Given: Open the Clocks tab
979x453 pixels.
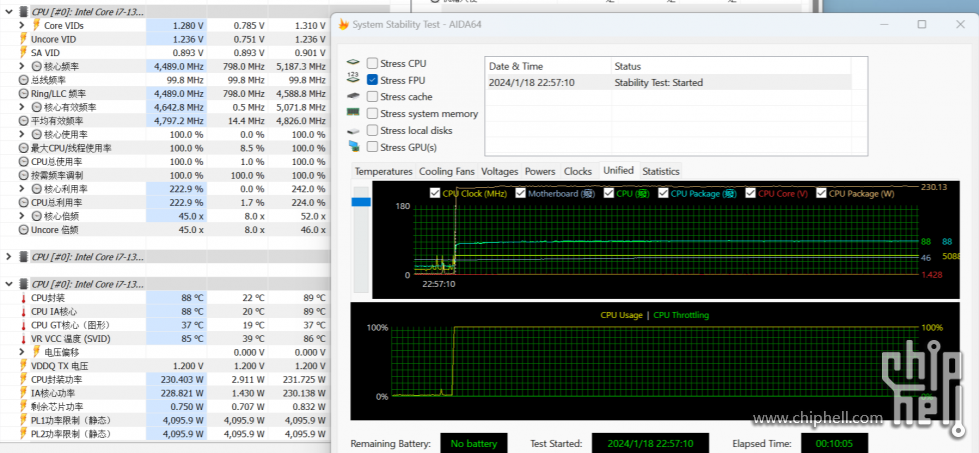Looking at the screenshot, I should coord(578,171).
